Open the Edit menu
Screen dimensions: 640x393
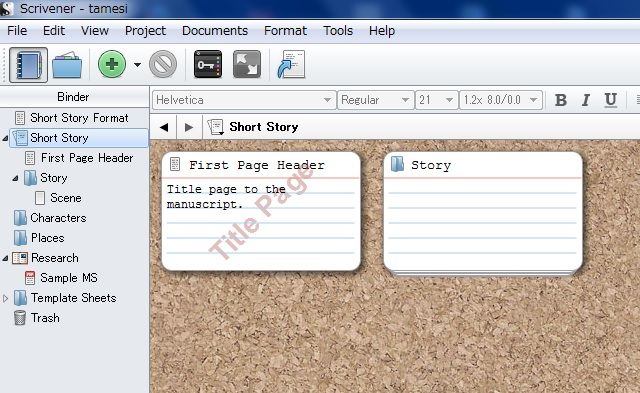54,31
